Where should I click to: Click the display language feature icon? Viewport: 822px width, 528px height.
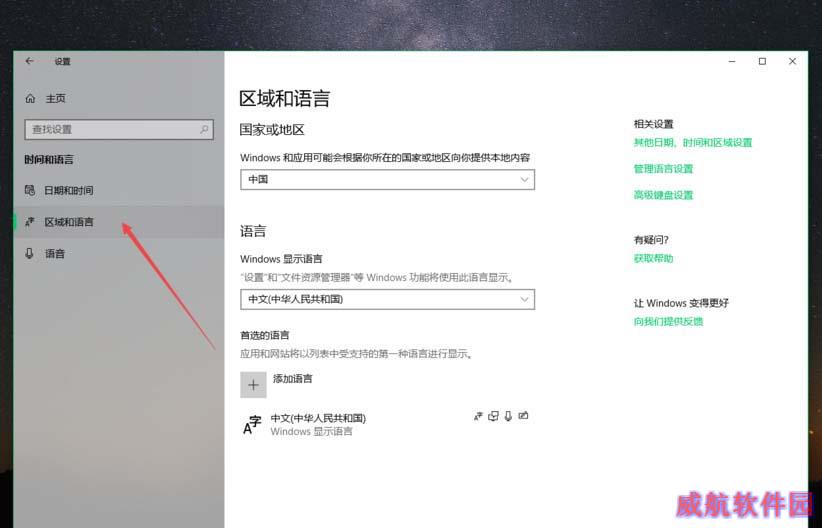tap(478, 416)
